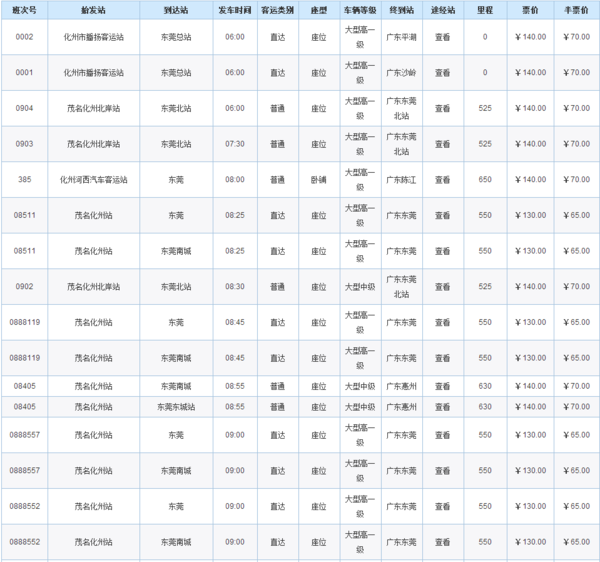Viewport: 600px width, 562px height.
Task: Select the 07:30 departure time cell
Action: 235,144
